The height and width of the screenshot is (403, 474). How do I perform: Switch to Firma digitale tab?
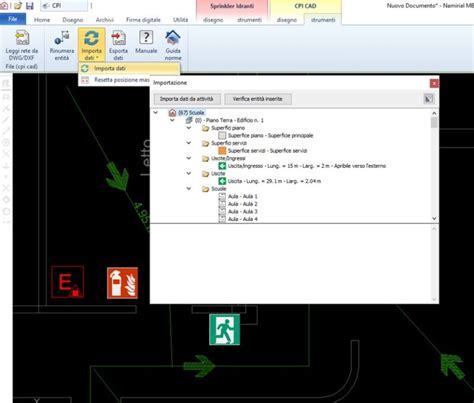[x=143, y=20]
